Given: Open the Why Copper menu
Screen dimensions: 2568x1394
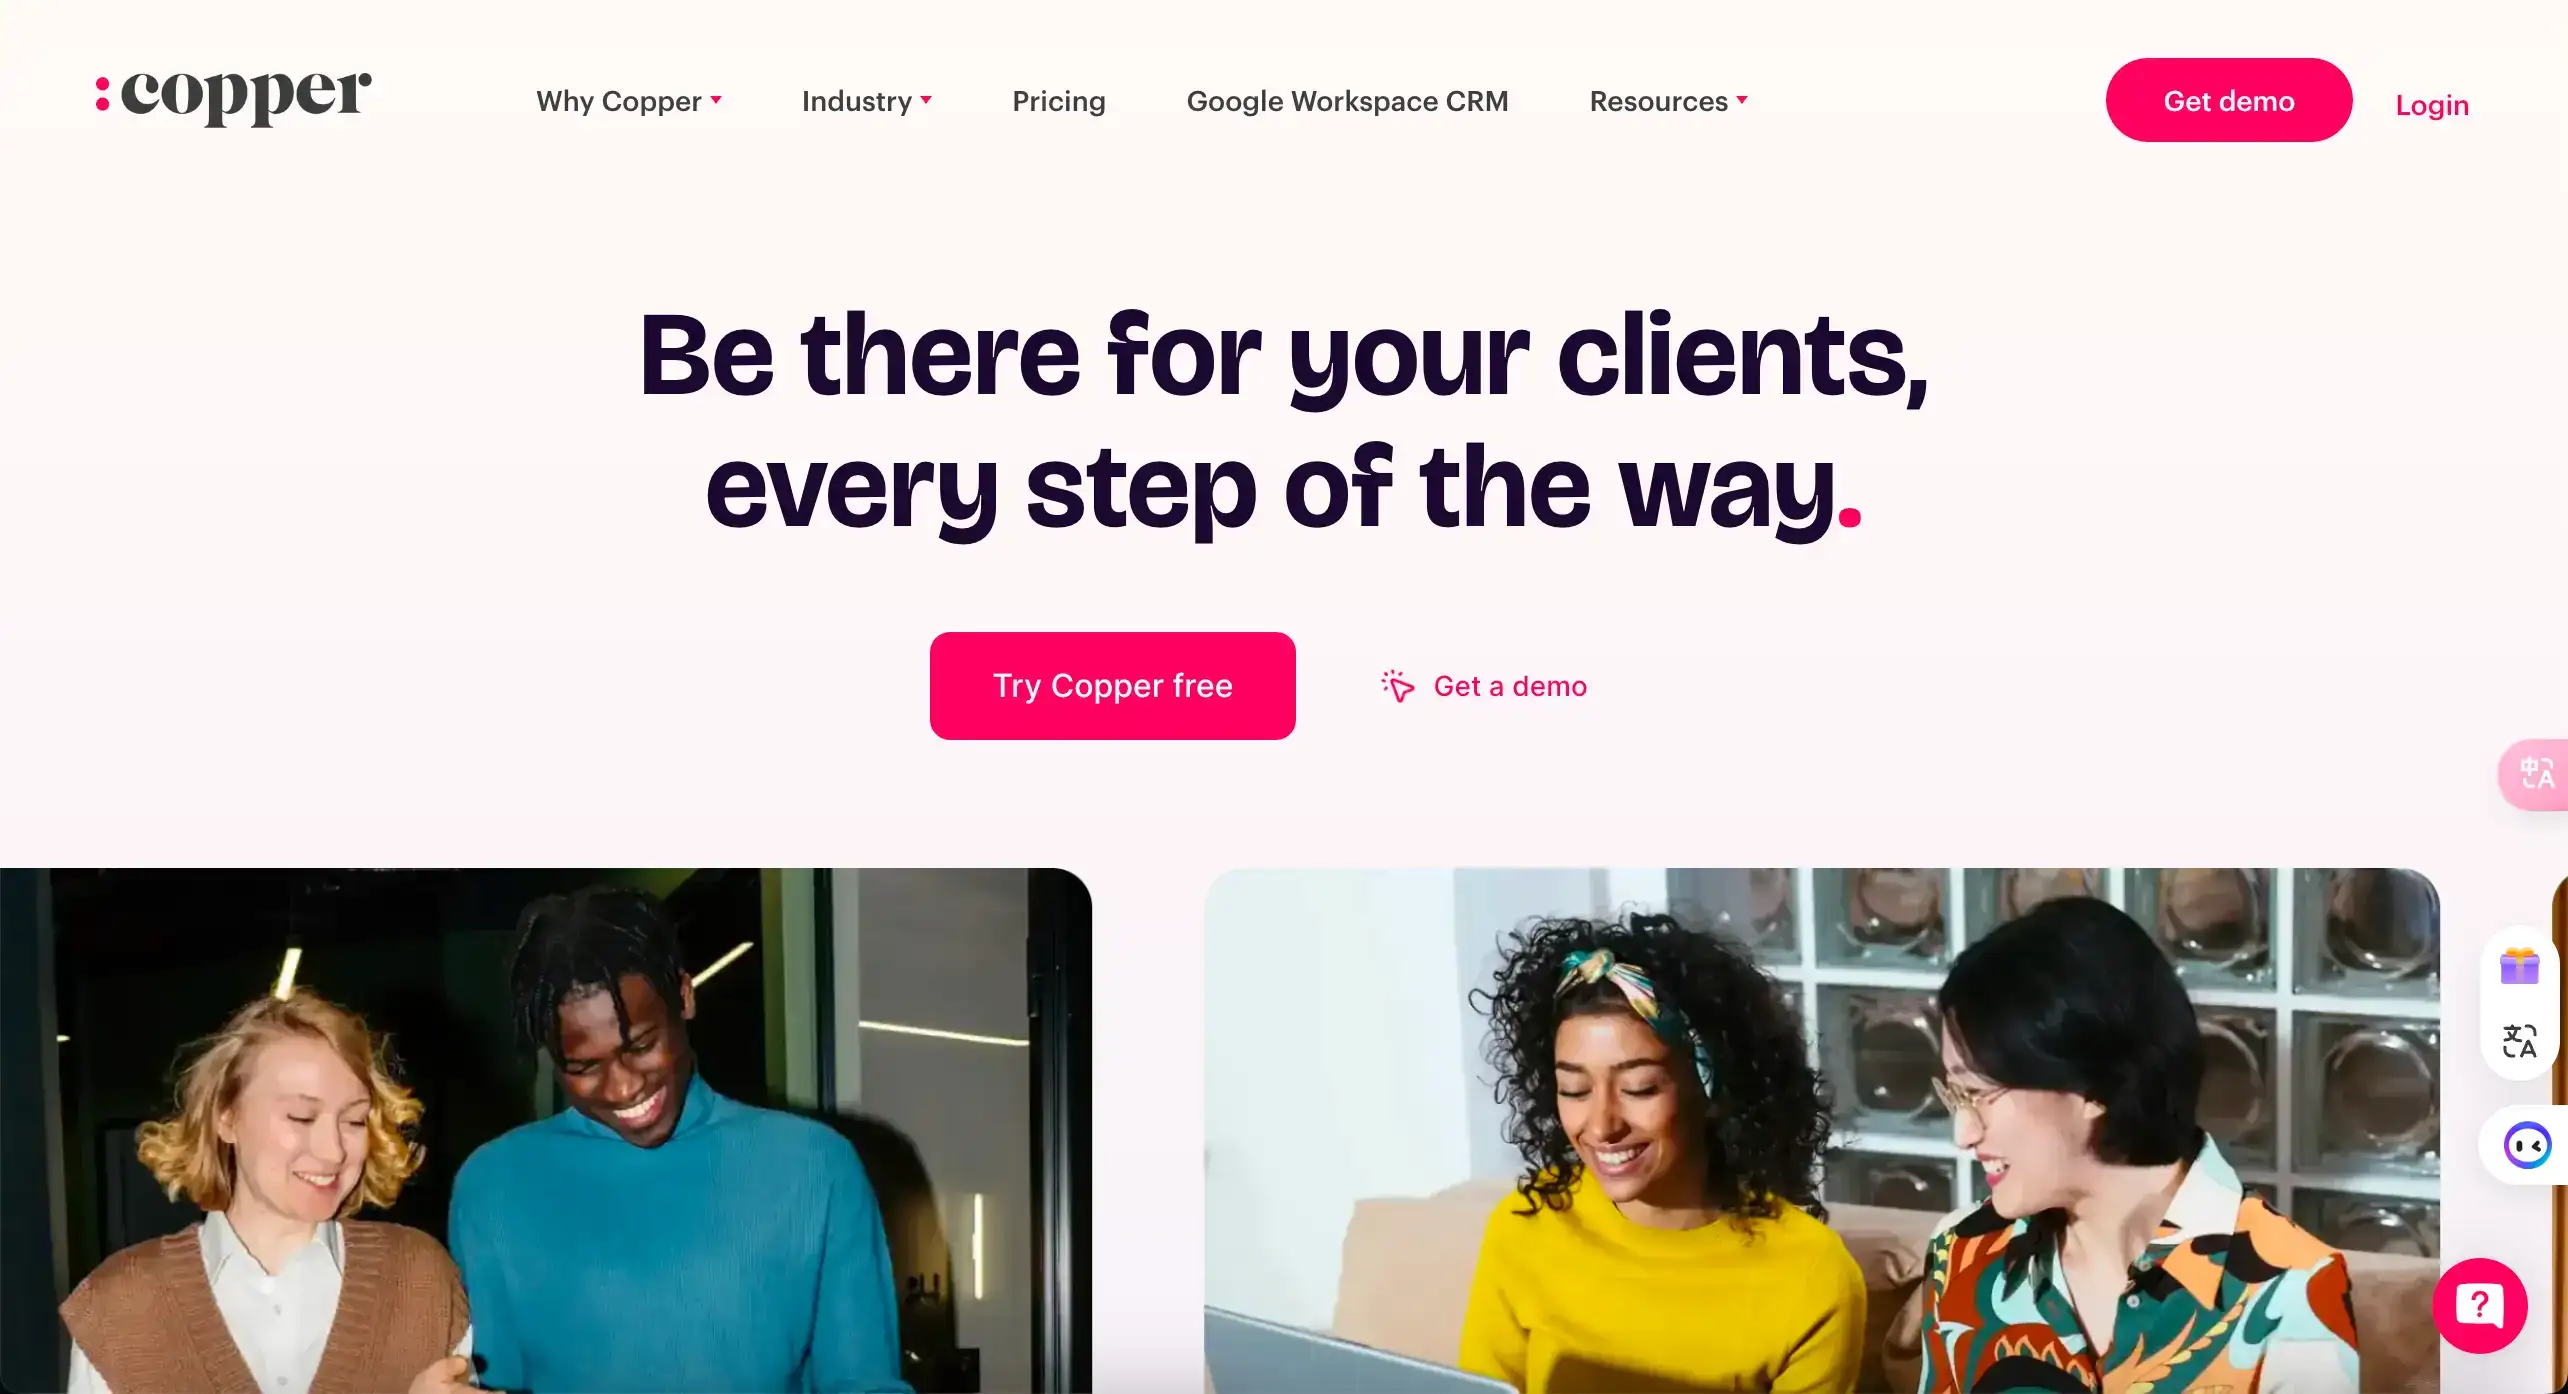Looking at the screenshot, I should [619, 101].
